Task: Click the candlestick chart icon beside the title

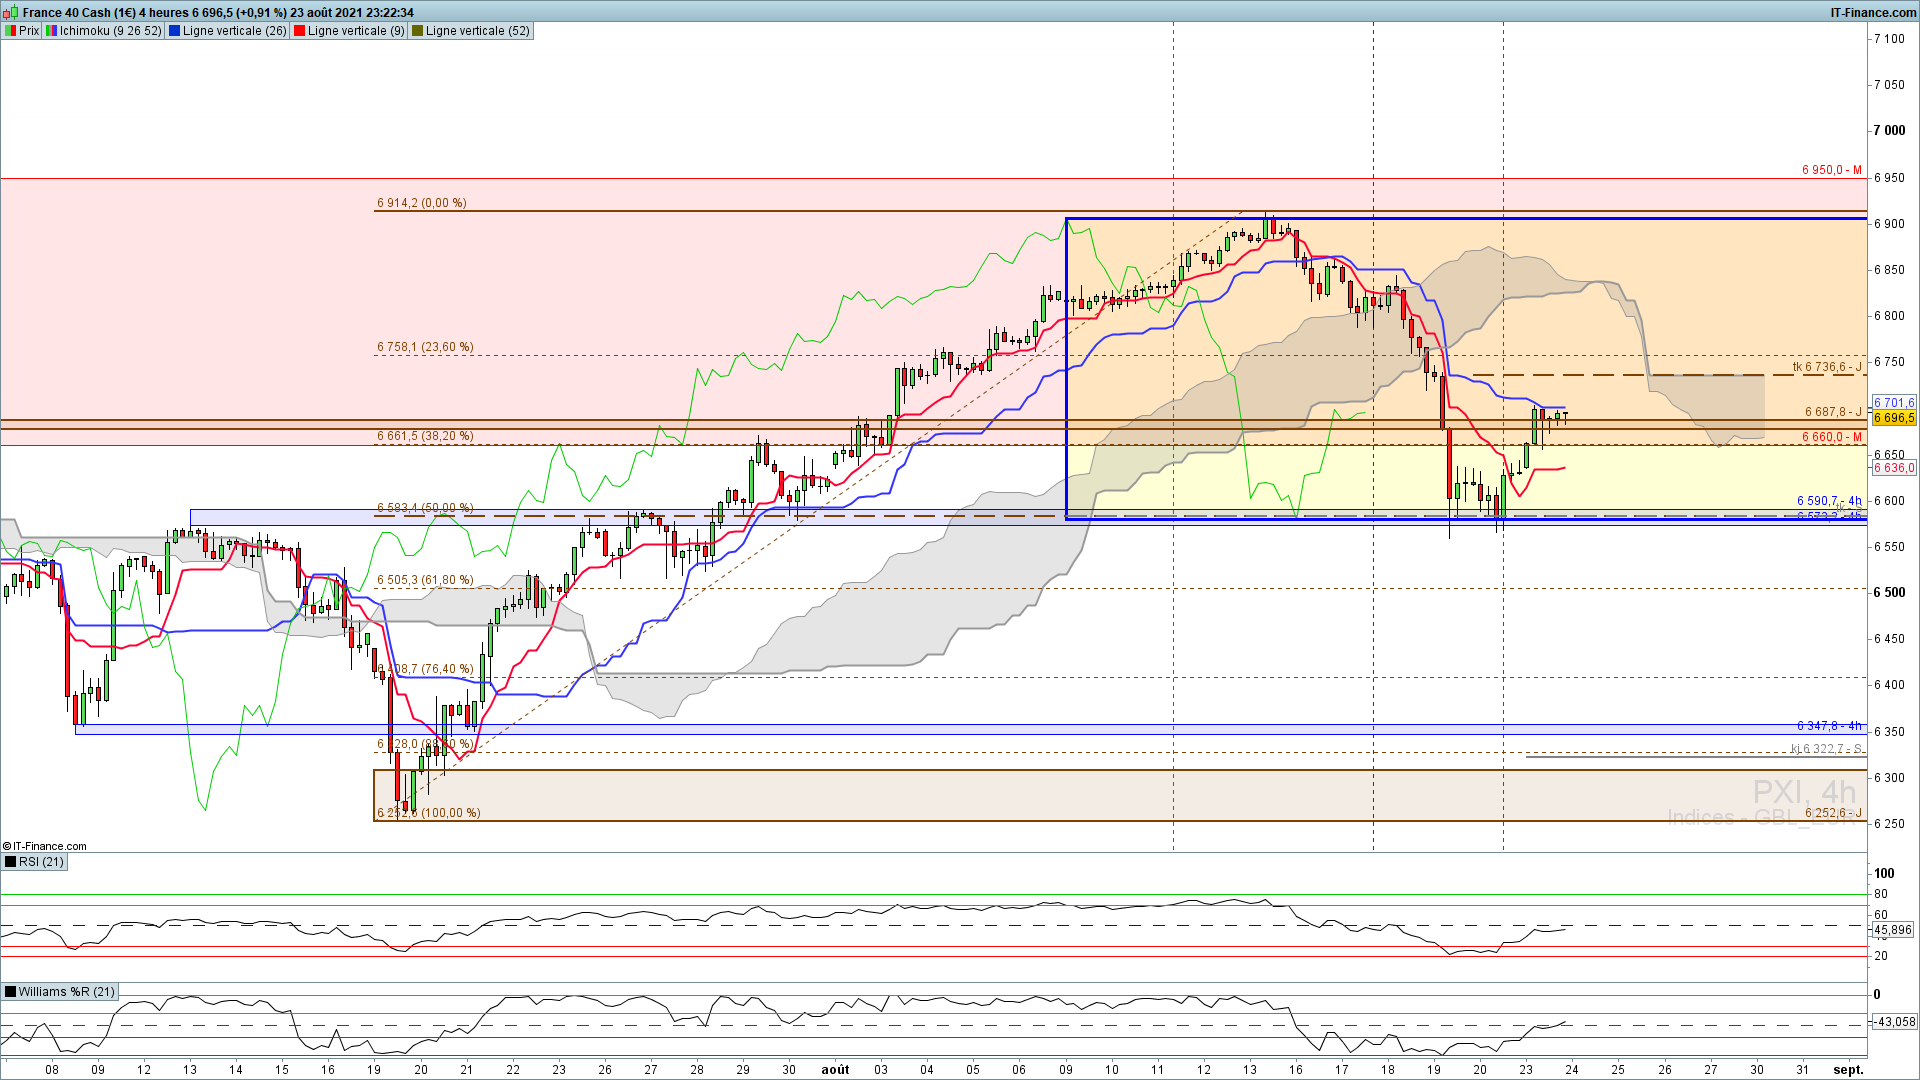Action: pyautogui.click(x=10, y=12)
